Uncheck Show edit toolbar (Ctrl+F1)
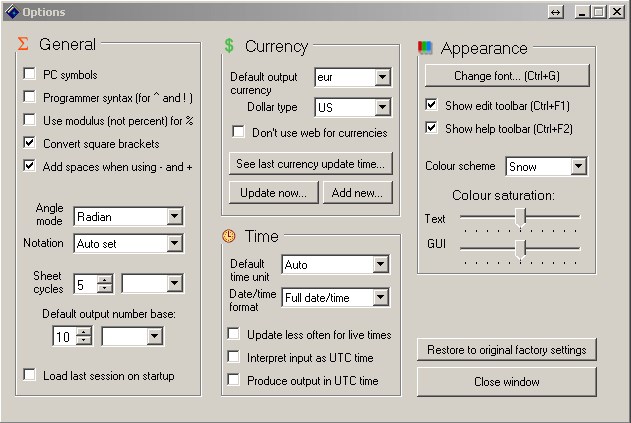 point(431,105)
